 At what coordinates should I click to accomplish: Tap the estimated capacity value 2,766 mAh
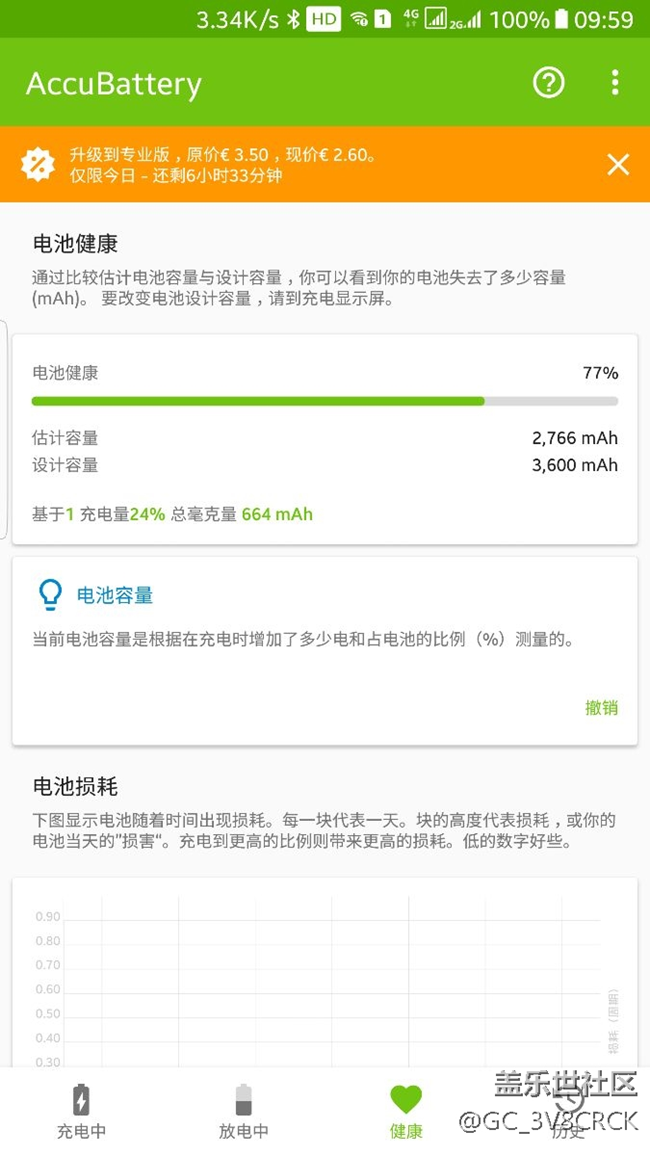pyautogui.click(x=573, y=437)
